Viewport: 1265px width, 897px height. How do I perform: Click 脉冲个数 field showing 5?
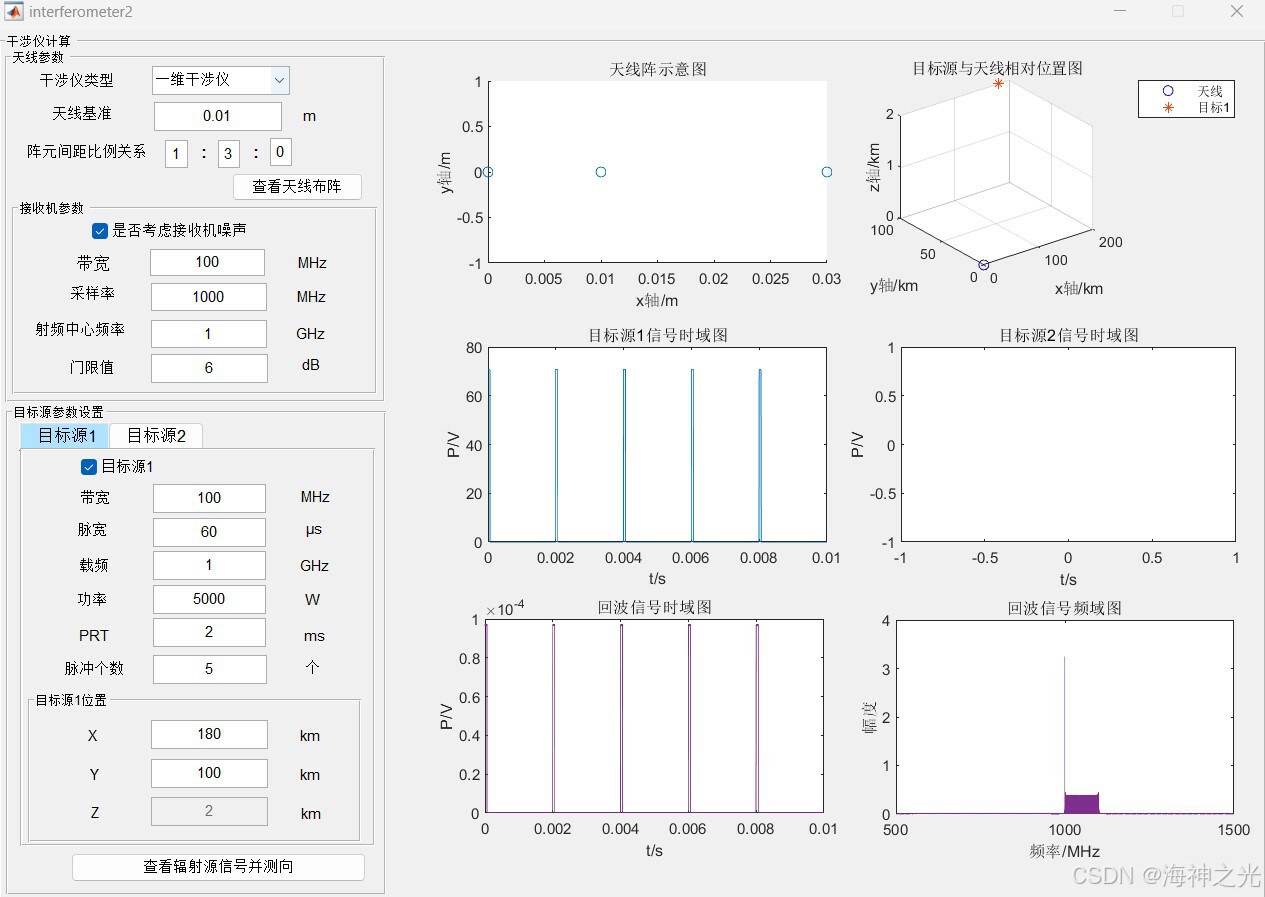coord(209,669)
